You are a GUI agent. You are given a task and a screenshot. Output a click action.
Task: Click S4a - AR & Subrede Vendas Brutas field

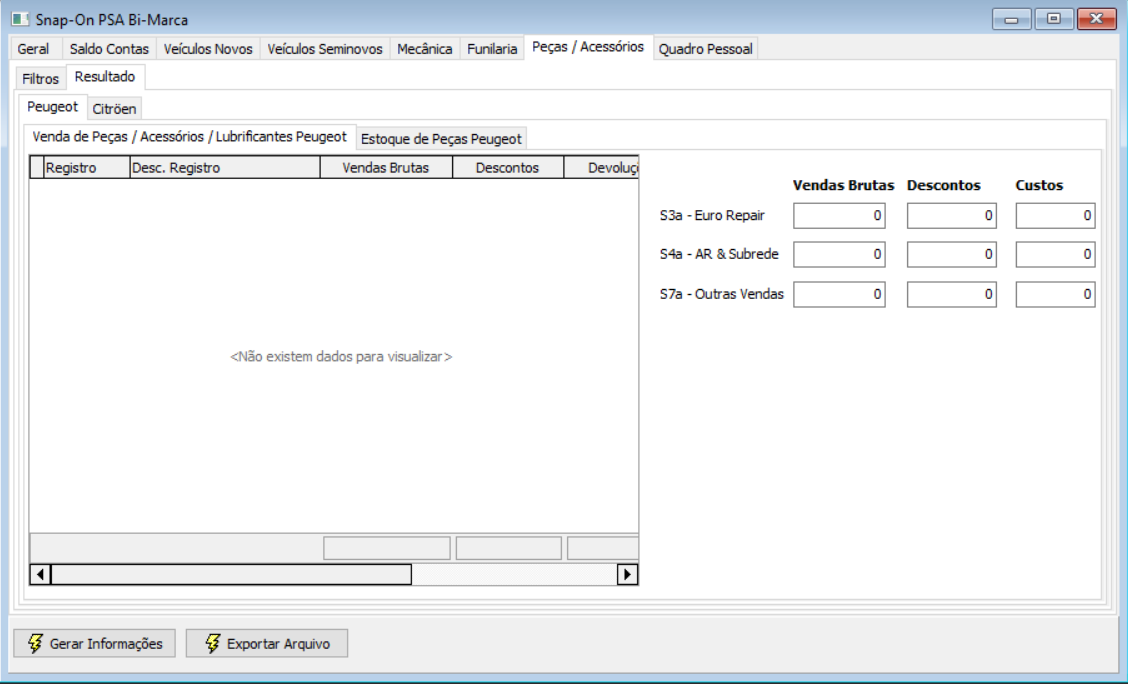point(839,255)
